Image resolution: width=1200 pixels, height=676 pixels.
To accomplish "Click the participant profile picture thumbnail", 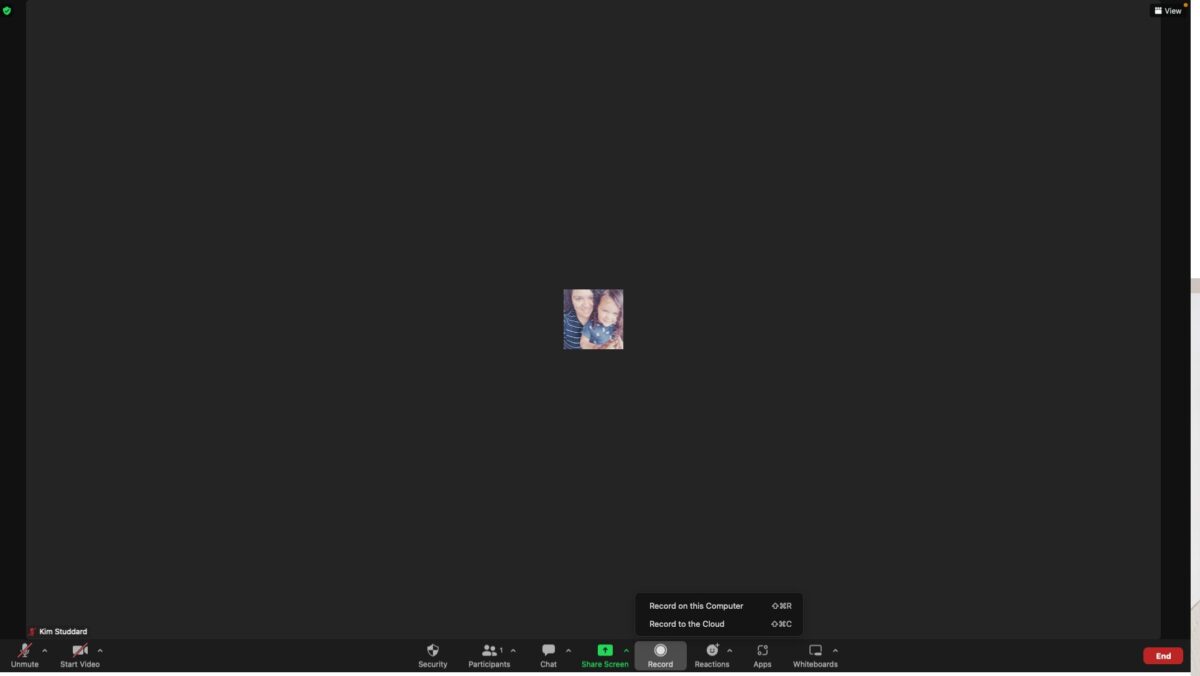I will [x=593, y=319].
